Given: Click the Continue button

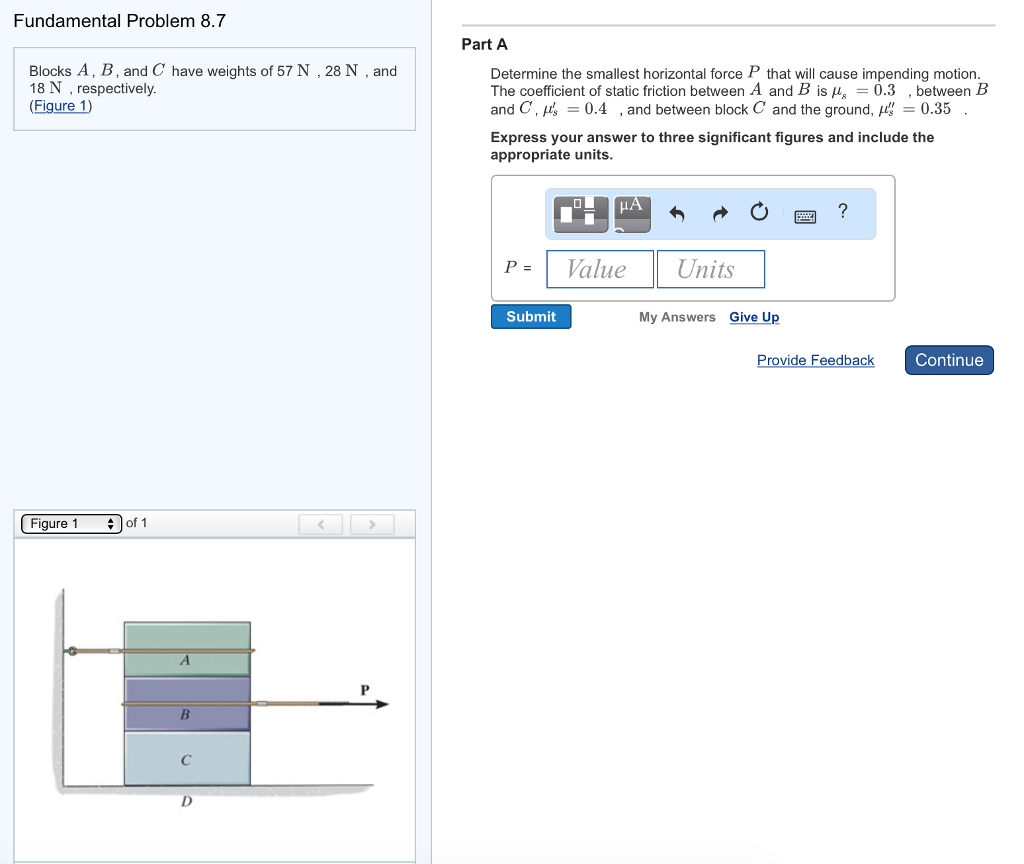Looking at the screenshot, I should pos(948,360).
